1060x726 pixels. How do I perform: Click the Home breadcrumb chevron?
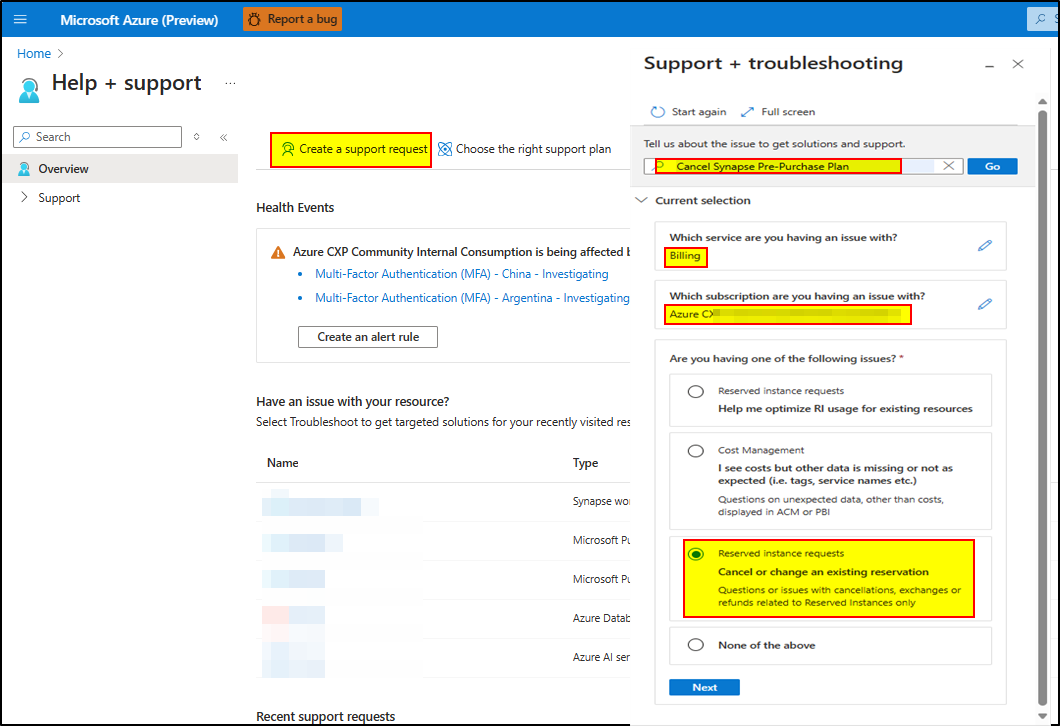coord(60,53)
